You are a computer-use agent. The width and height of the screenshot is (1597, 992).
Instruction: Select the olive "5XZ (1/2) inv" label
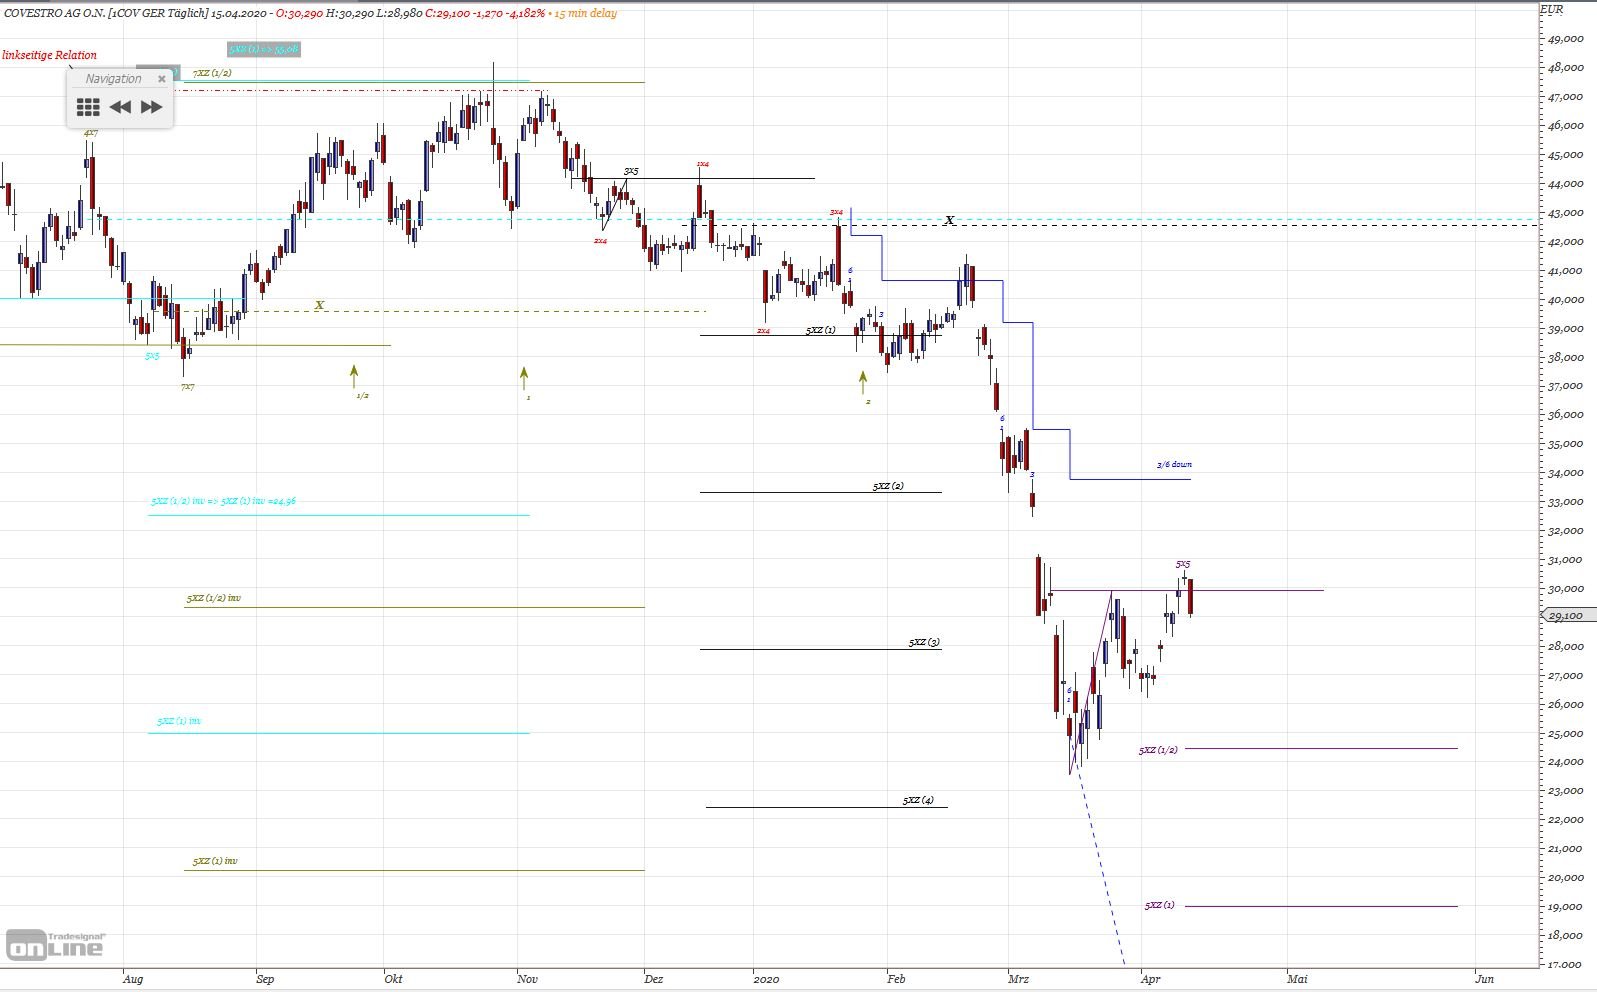tap(213, 598)
